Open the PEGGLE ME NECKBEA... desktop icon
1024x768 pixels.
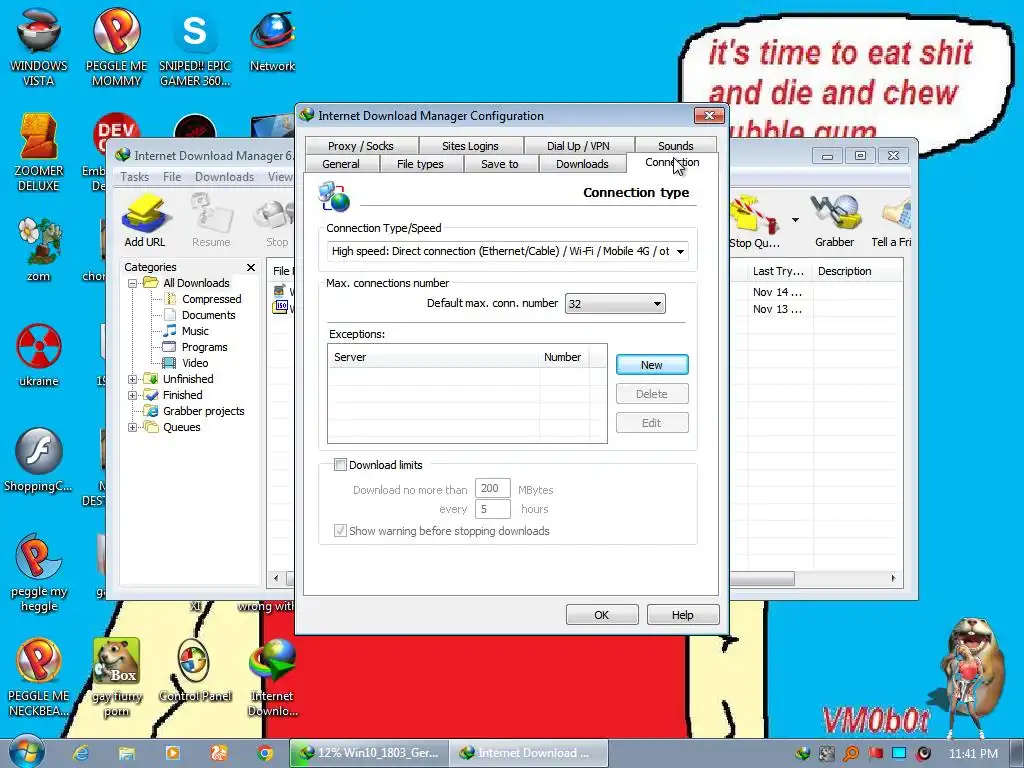[39, 678]
